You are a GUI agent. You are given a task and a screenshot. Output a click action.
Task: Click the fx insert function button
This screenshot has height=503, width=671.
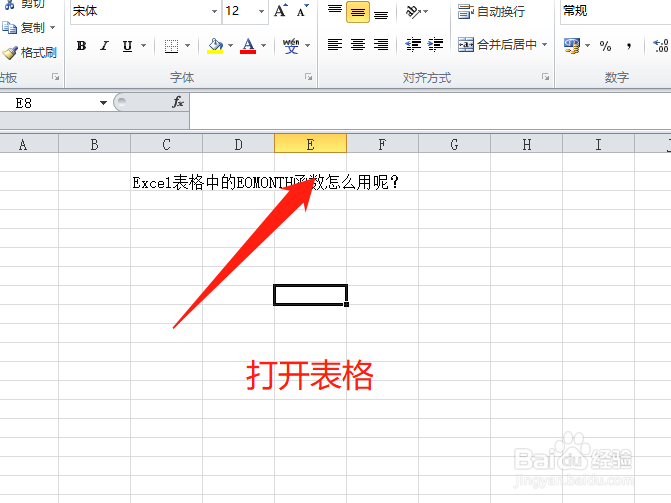coord(178,102)
